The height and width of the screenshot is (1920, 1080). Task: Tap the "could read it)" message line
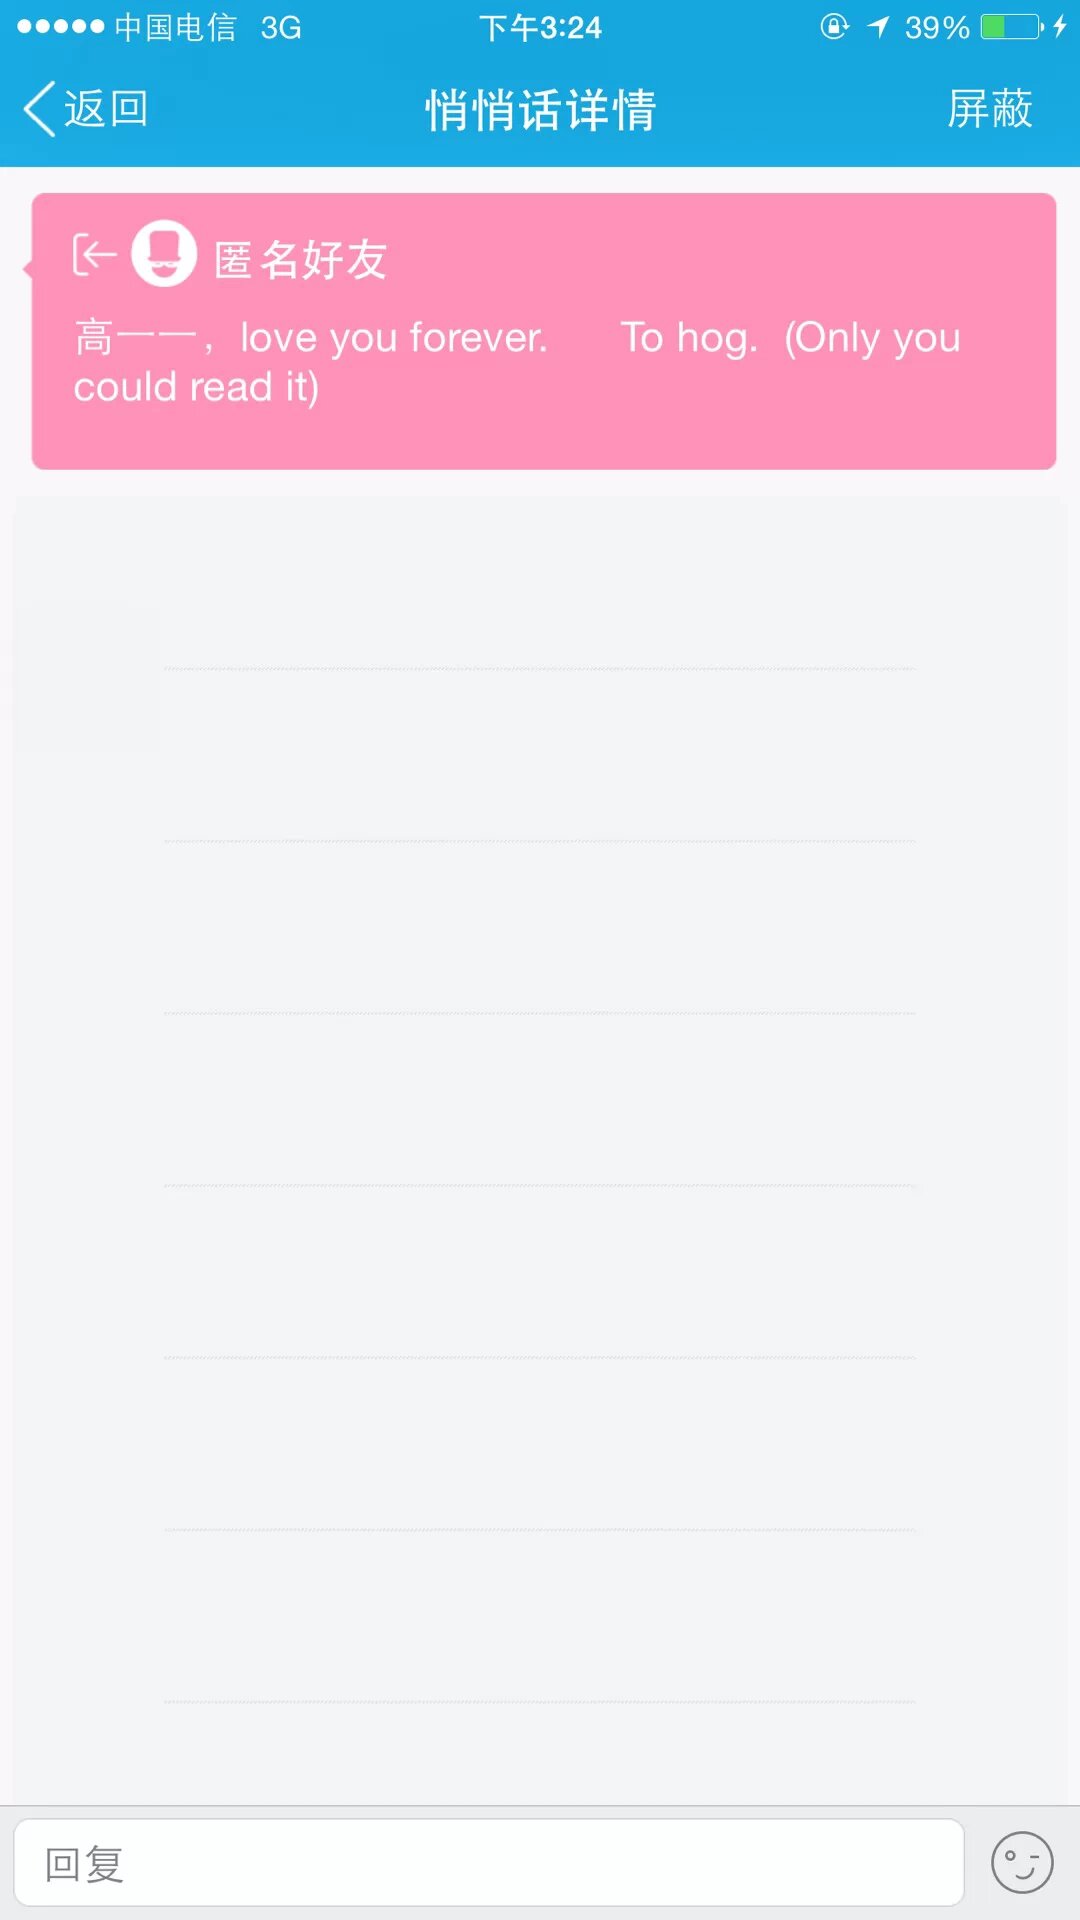click(196, 387)
